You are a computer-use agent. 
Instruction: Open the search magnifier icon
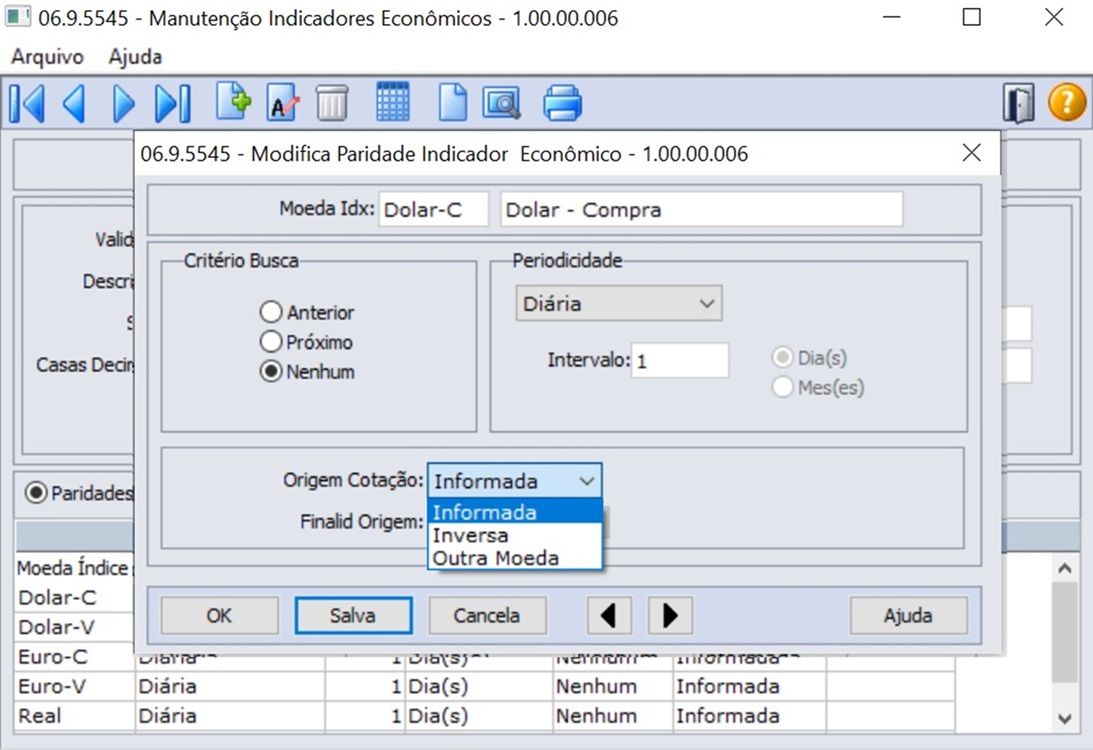click(x=501, y=102)
